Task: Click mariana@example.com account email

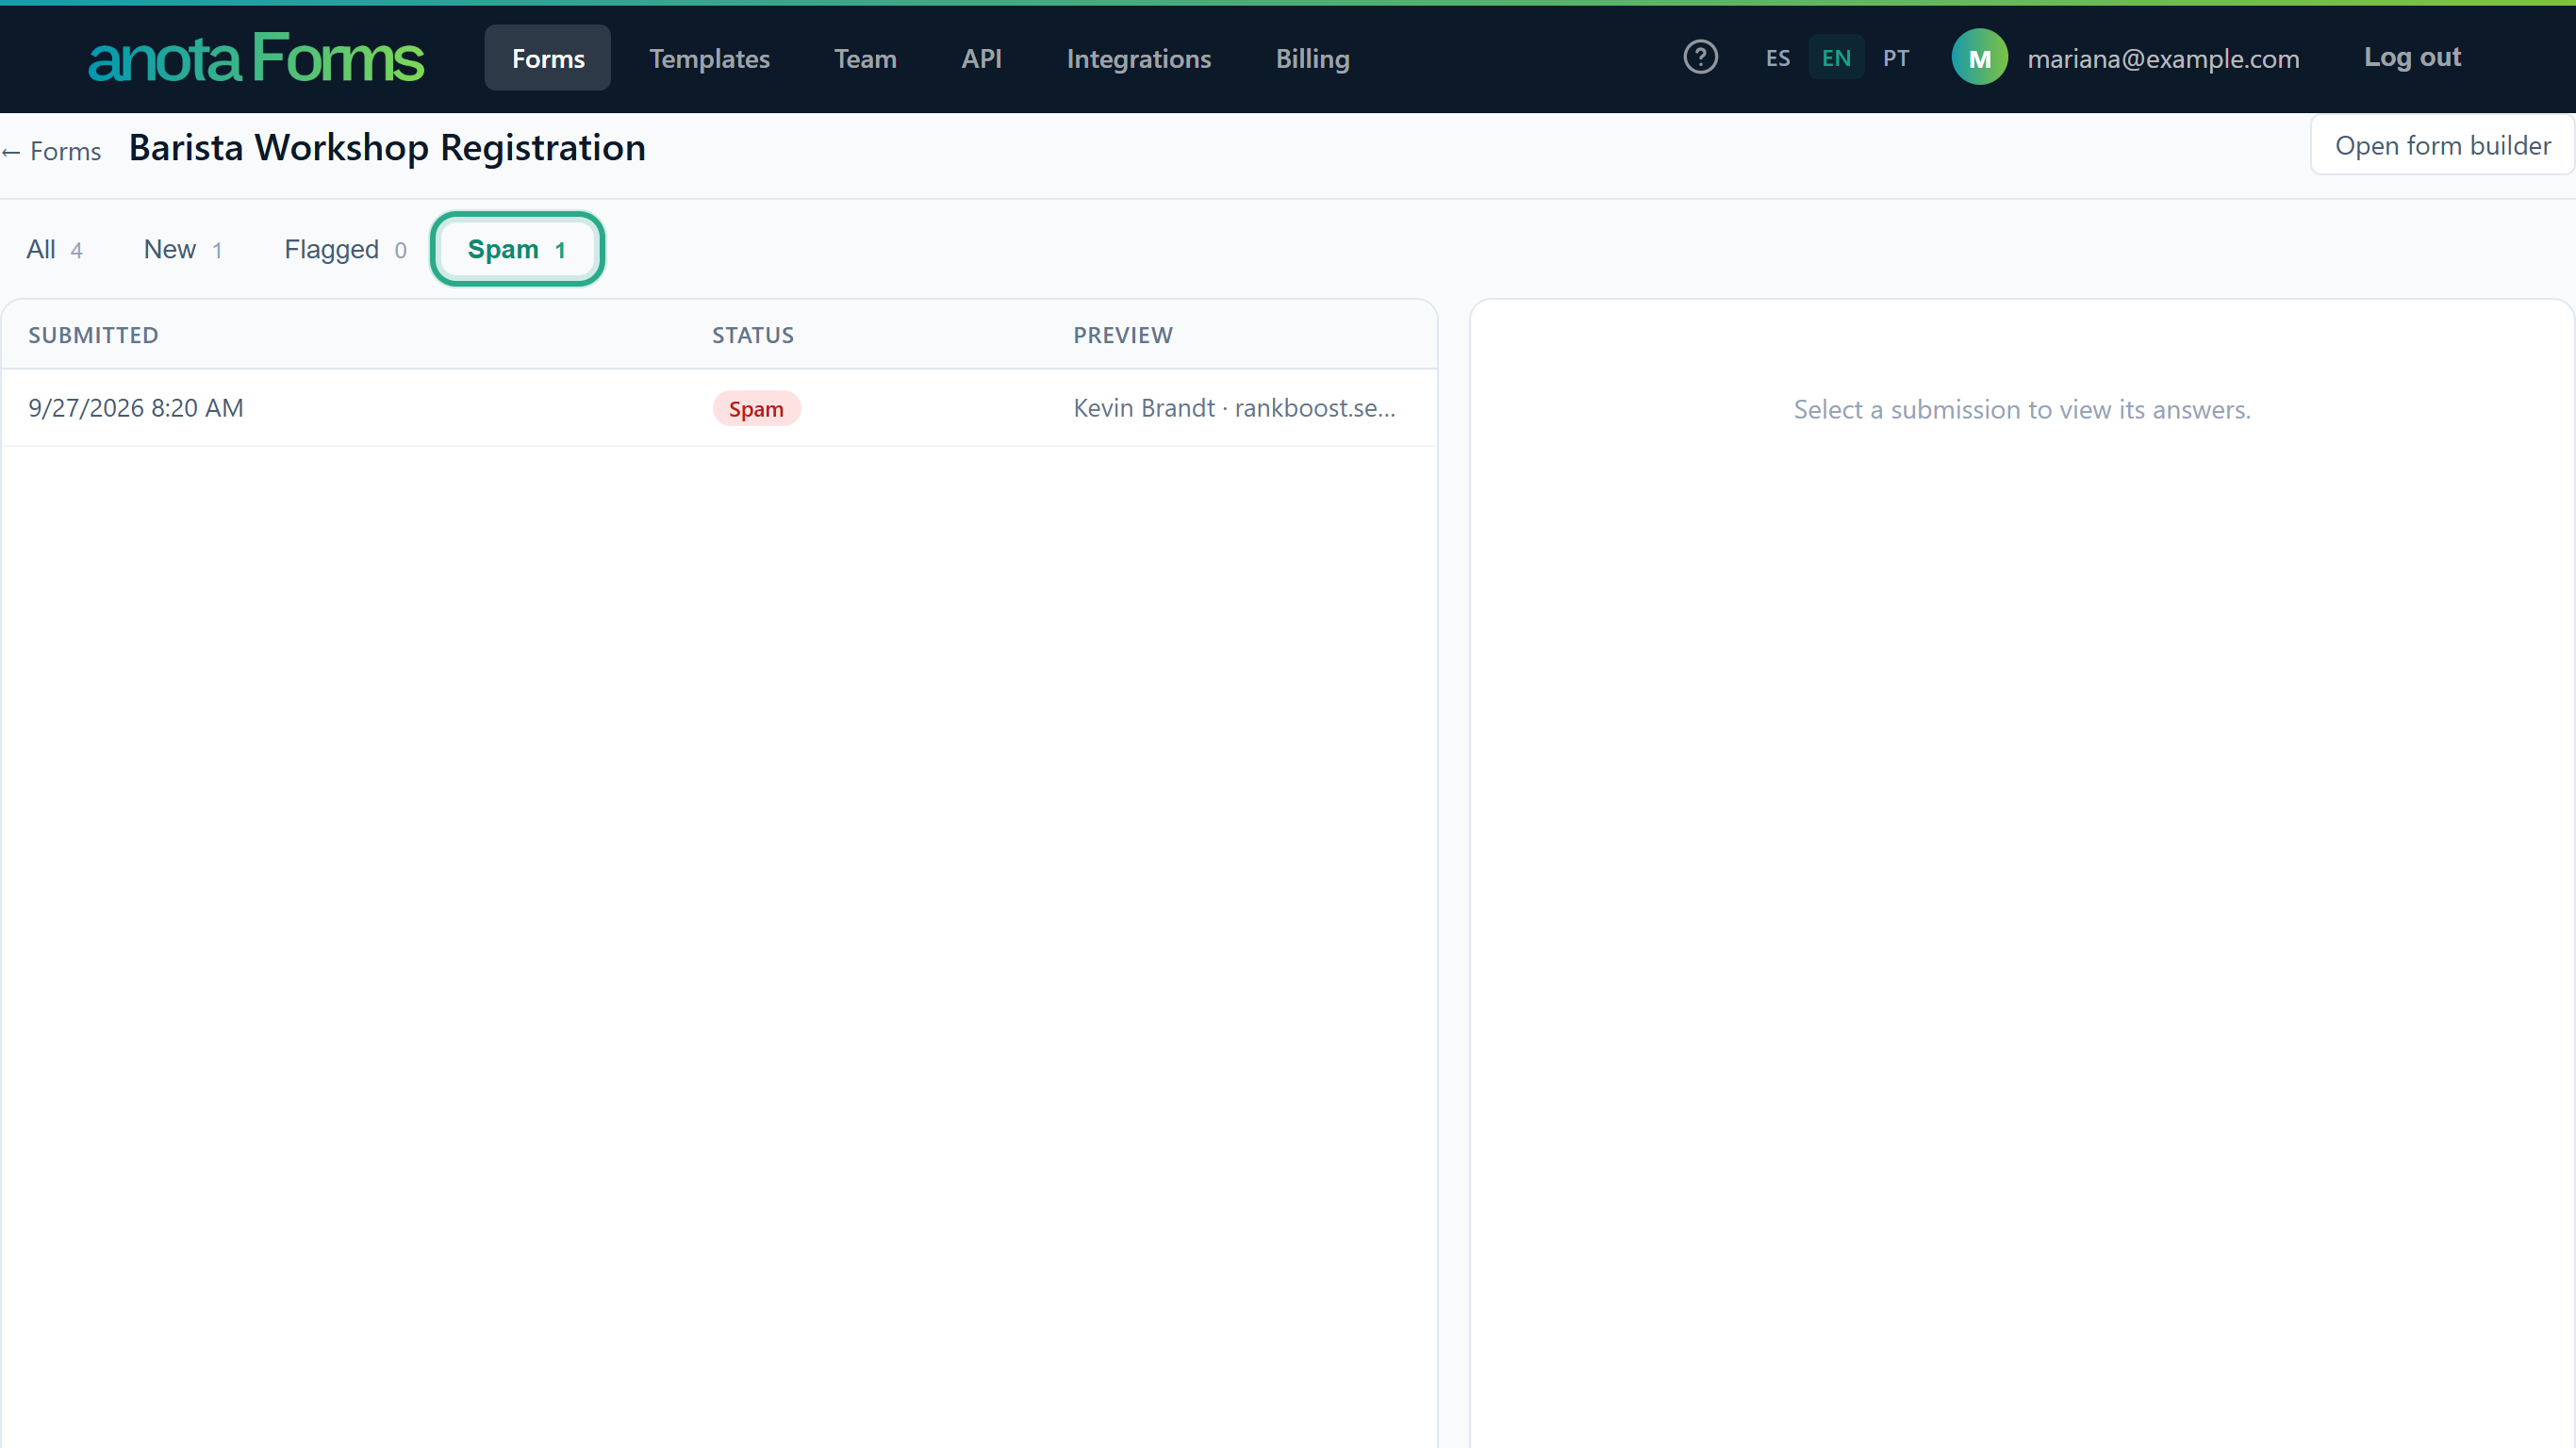Action: pyautogui.click(x=2163, y=59)
